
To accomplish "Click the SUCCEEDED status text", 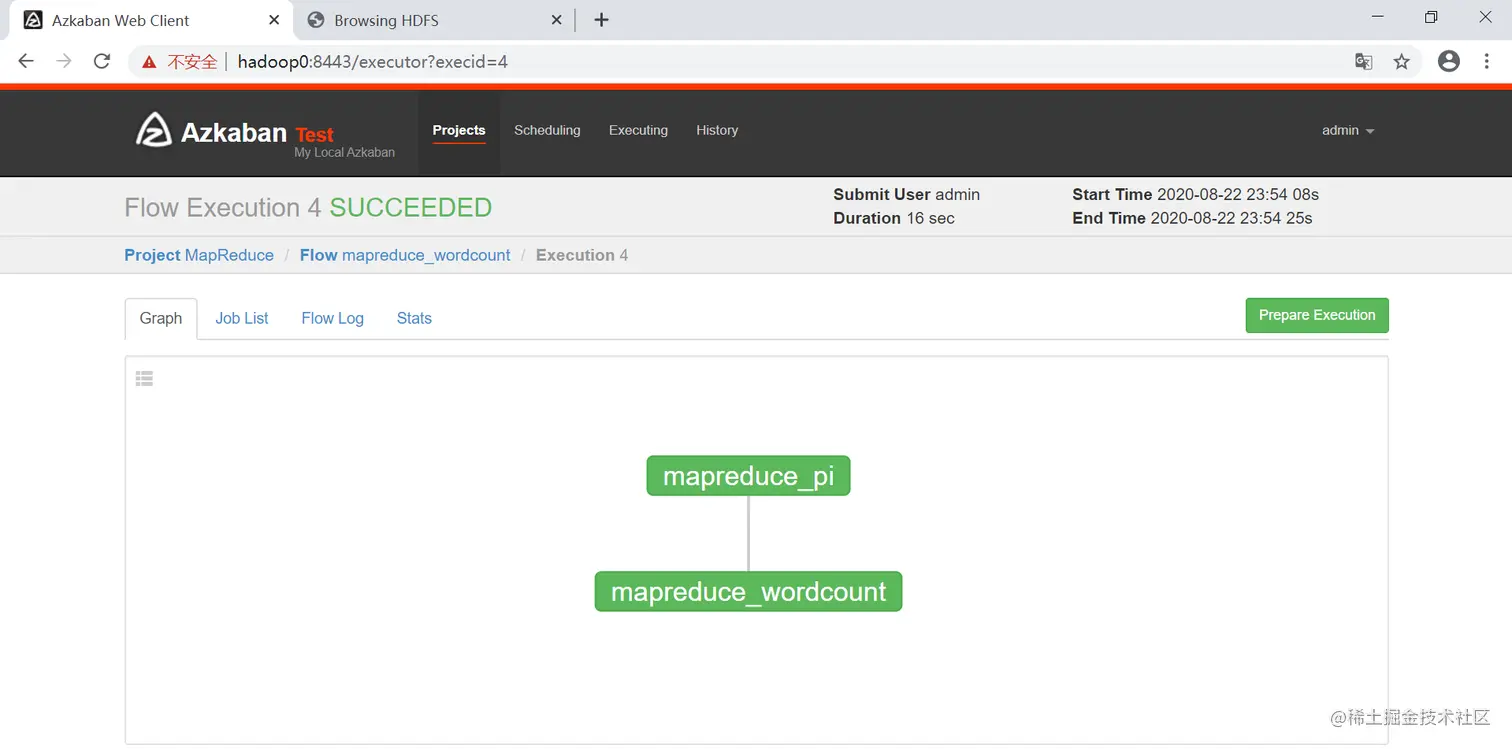I will point(411,207).
